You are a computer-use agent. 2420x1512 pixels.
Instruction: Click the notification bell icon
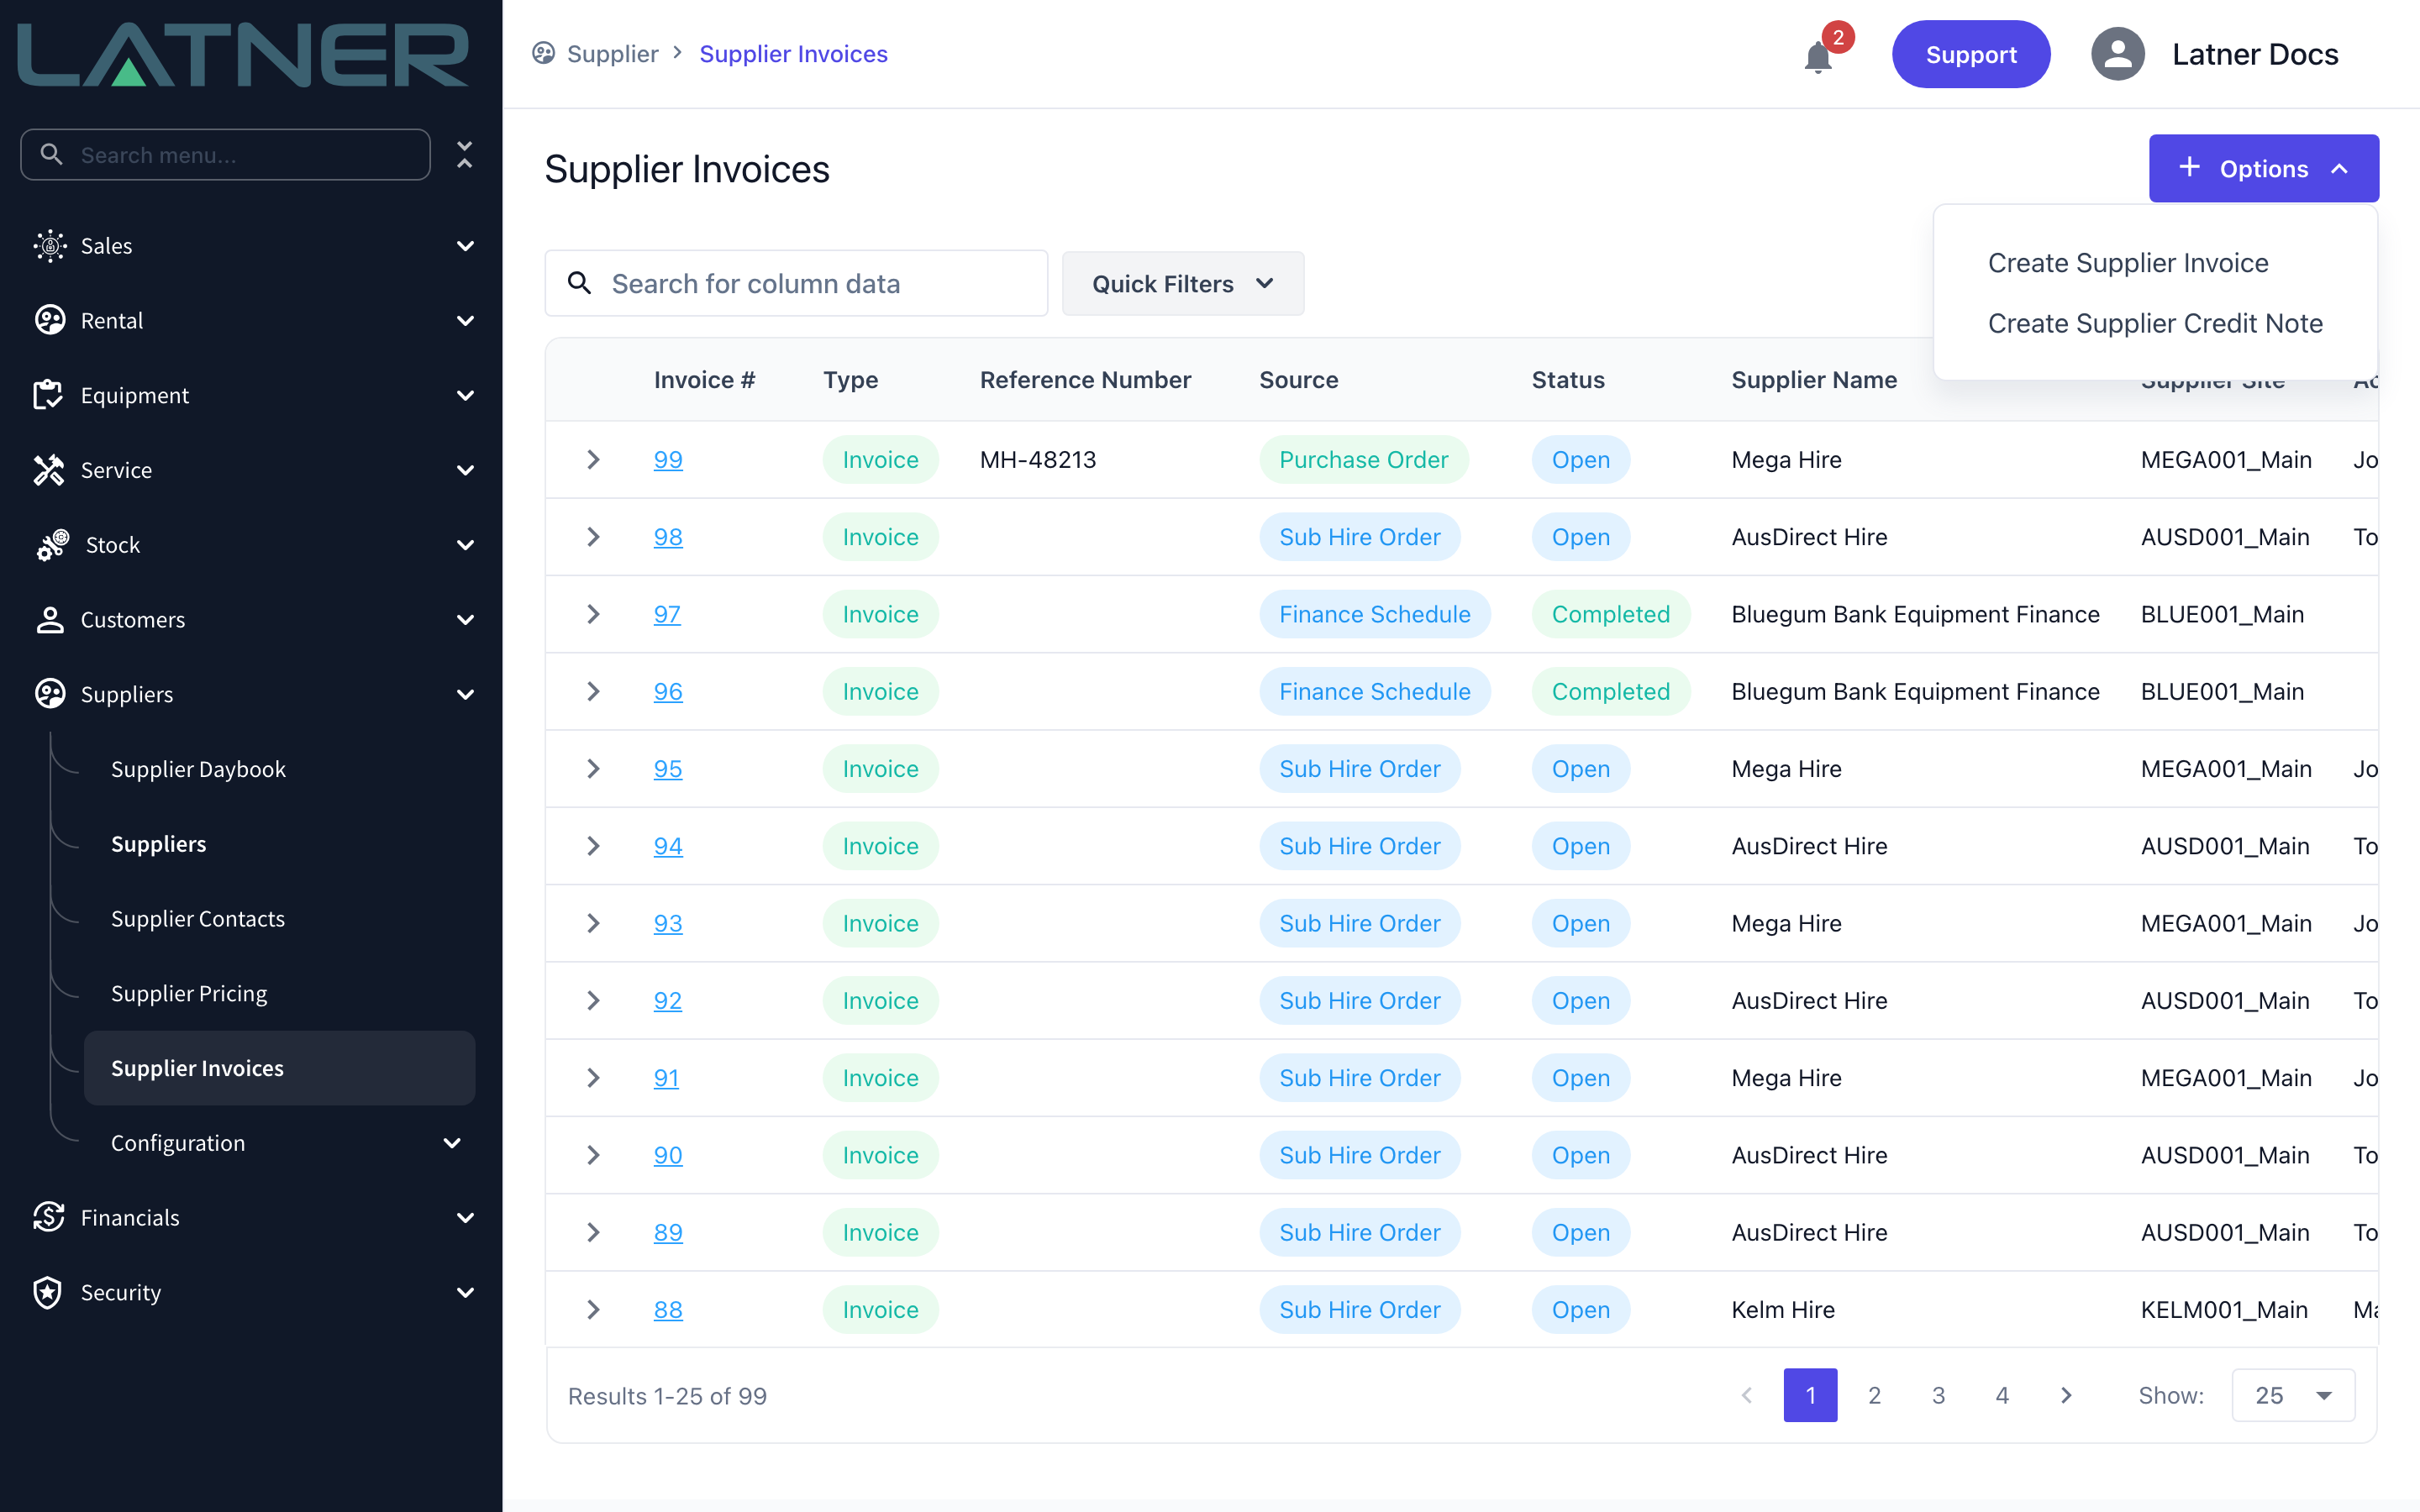1818,57
